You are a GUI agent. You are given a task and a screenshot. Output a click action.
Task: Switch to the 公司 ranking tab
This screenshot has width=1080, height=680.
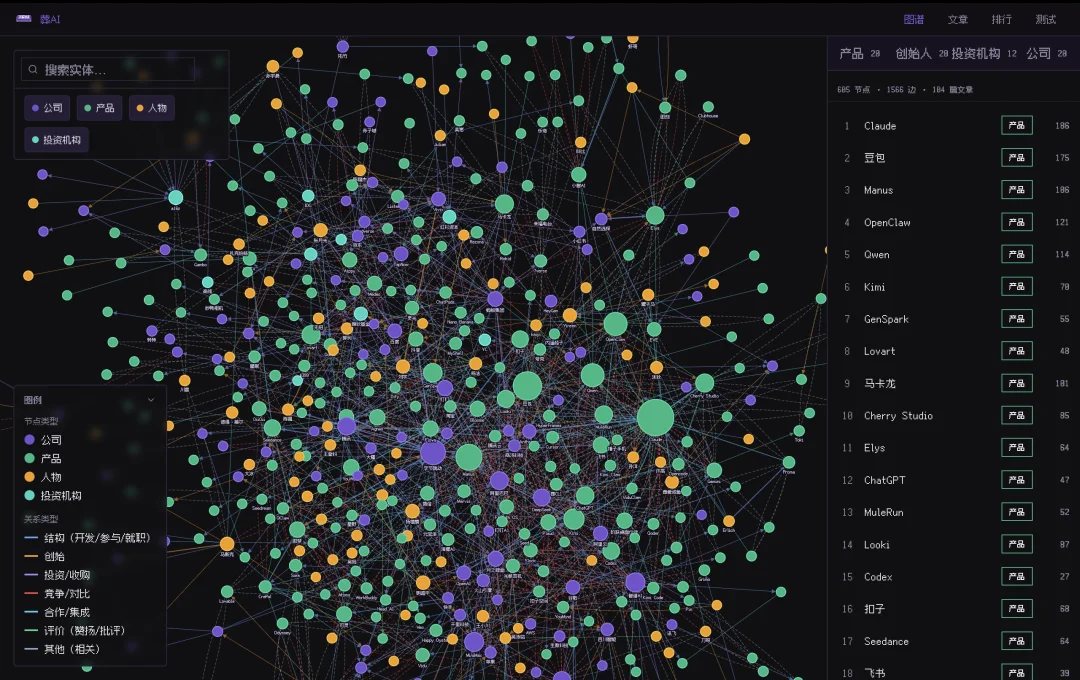point(1046,54)
